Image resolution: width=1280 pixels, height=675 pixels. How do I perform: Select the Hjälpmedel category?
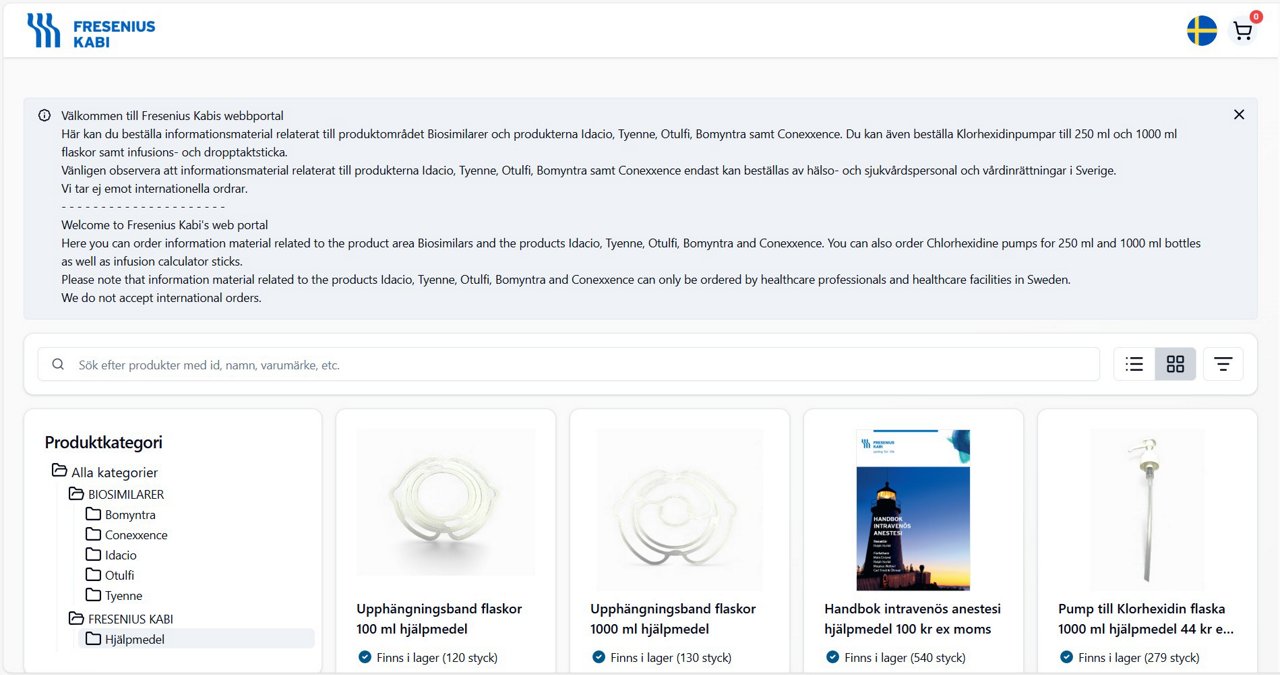tap(135, 639)
